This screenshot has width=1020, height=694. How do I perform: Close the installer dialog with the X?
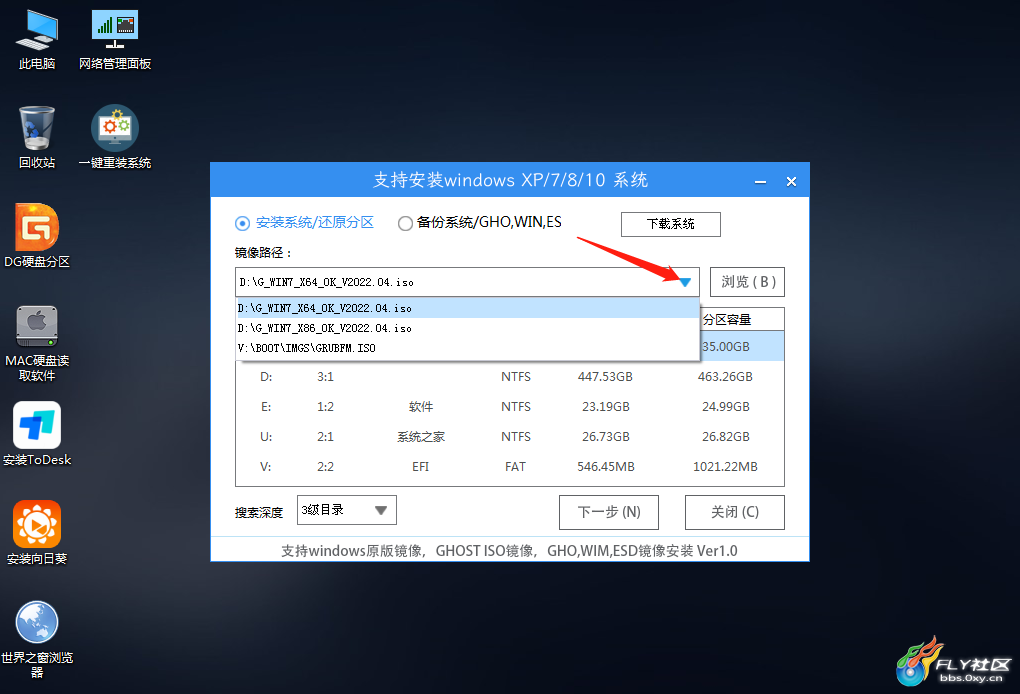(x=791, y=181)
